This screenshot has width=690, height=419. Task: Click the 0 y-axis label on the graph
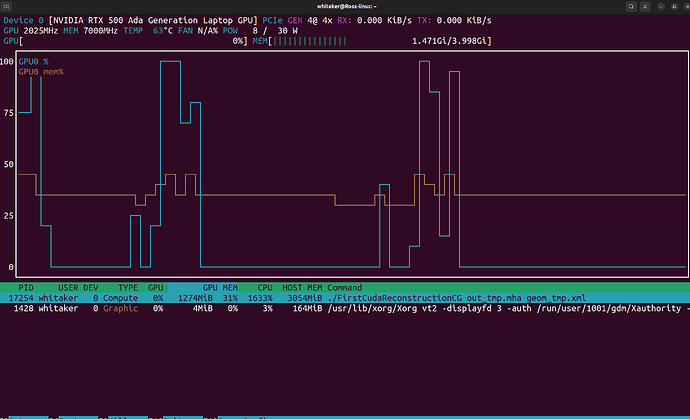11,267
